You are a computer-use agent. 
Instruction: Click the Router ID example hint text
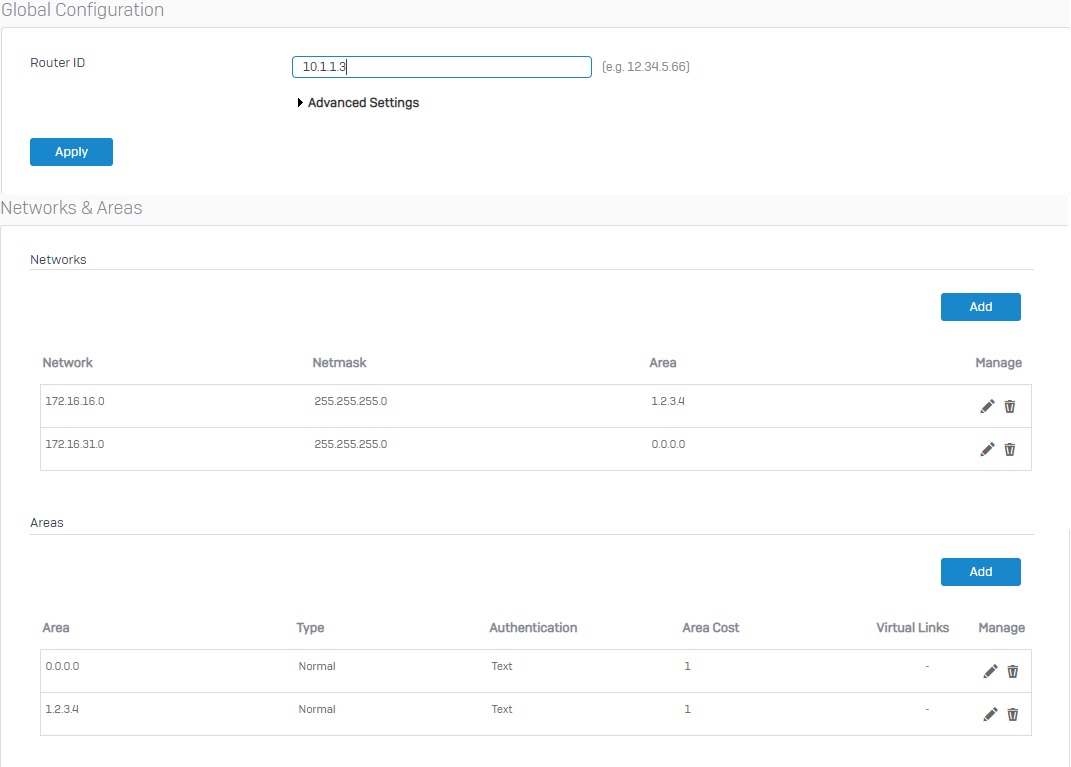[x=645, y=67]
